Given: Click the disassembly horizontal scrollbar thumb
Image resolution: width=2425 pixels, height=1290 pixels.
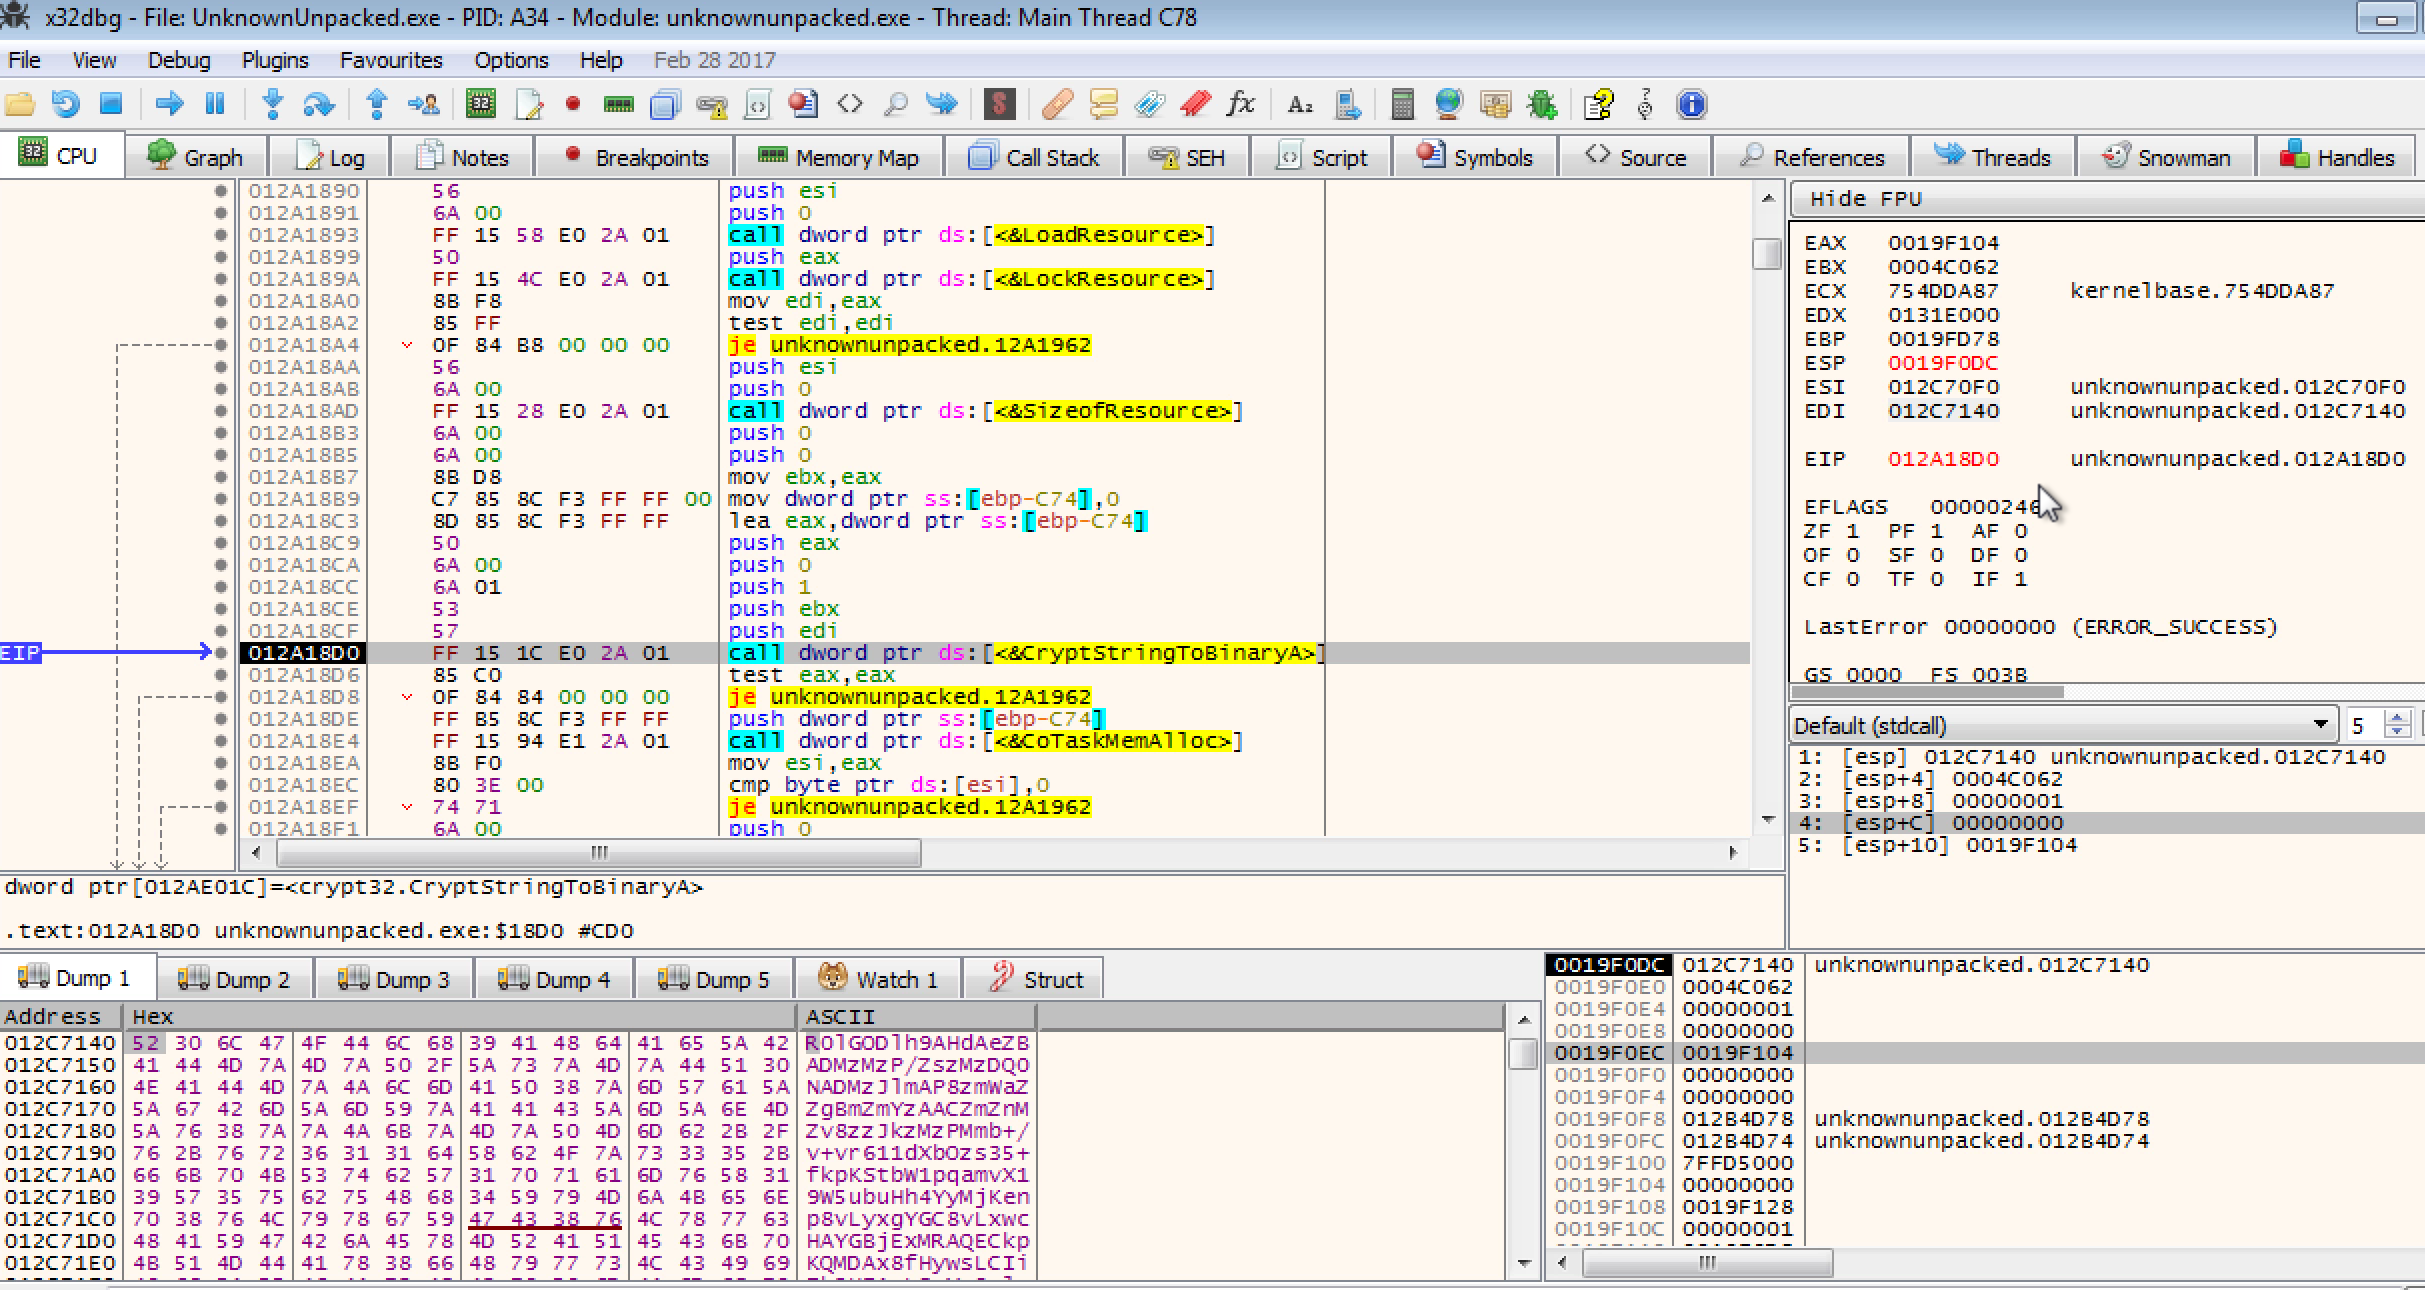Looking at the screenshot, I should [x=598, y=853].
